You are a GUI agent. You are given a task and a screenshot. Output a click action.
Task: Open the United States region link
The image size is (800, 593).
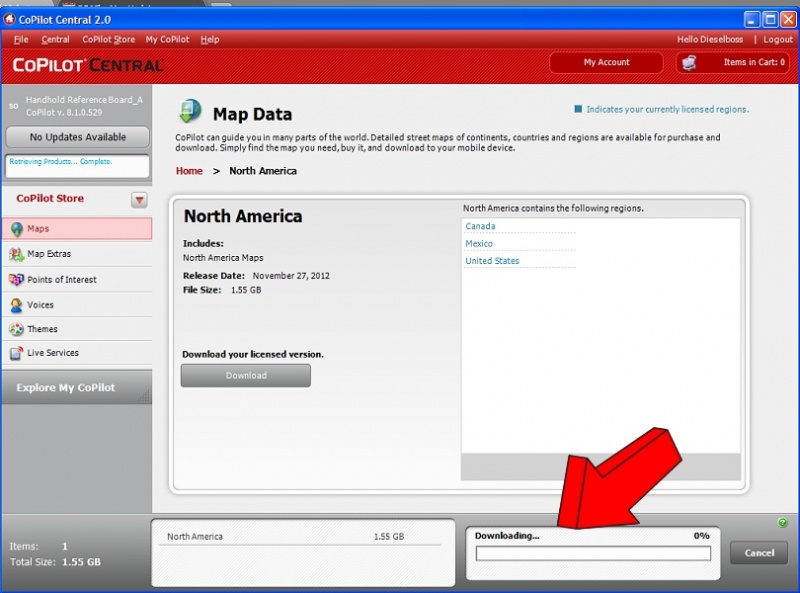(492, 261)
